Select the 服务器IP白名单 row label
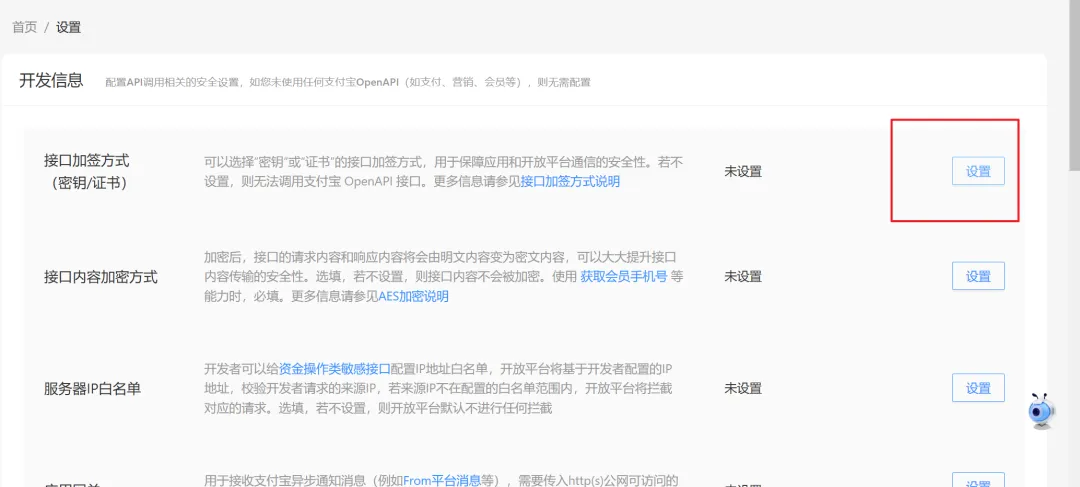The height and width of the screenshot is (487, 1080). point(92,388)
